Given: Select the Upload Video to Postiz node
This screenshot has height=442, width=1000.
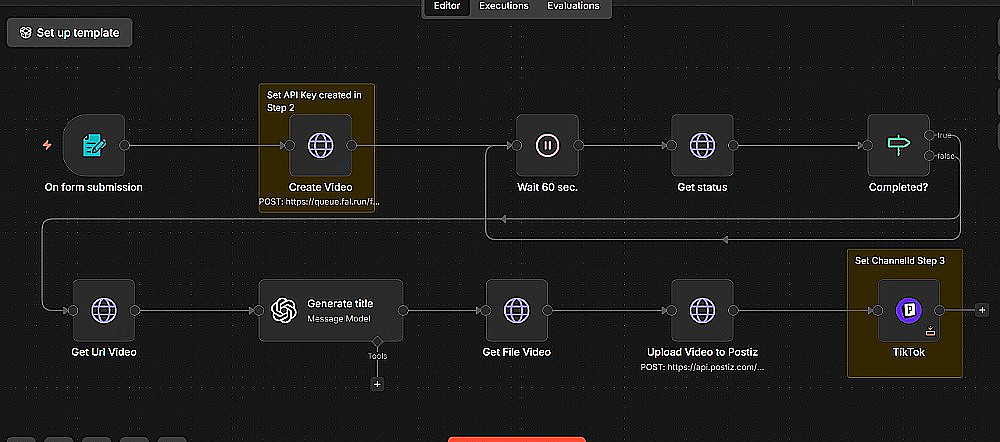Looking at the screenshot, I should click(702, 310).
